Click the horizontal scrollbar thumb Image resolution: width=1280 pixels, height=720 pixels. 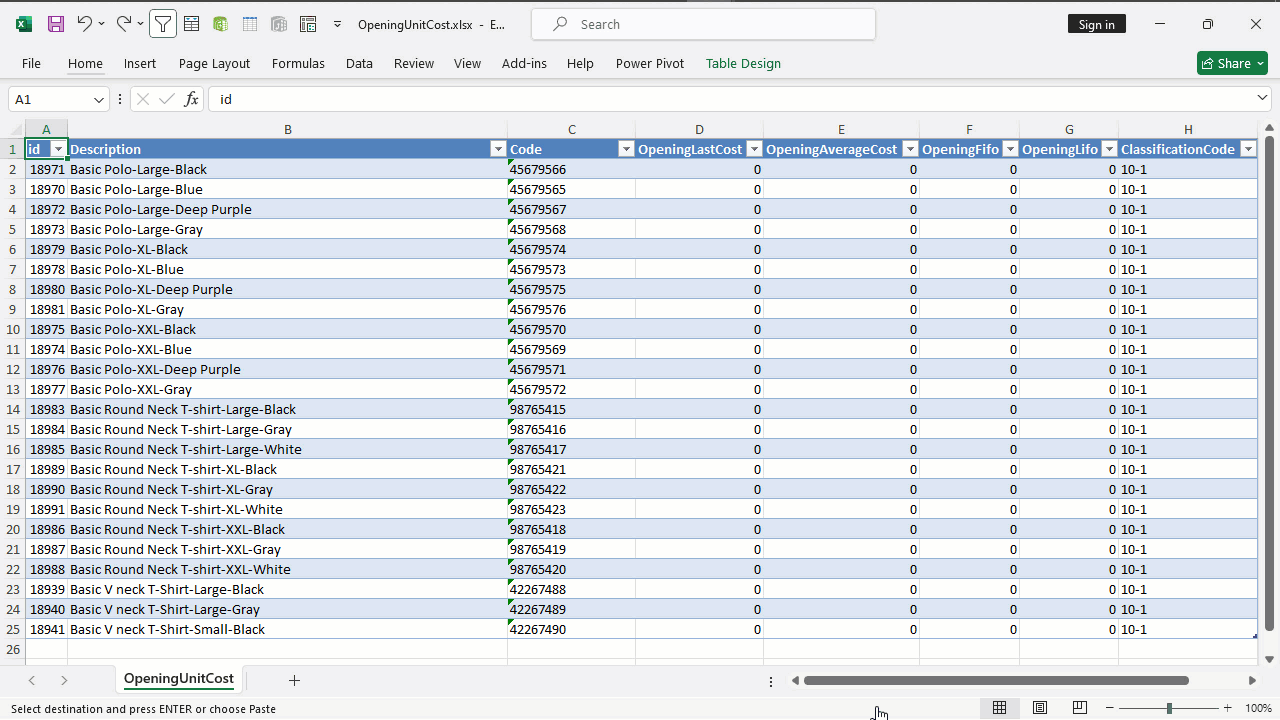click(996, 680)
